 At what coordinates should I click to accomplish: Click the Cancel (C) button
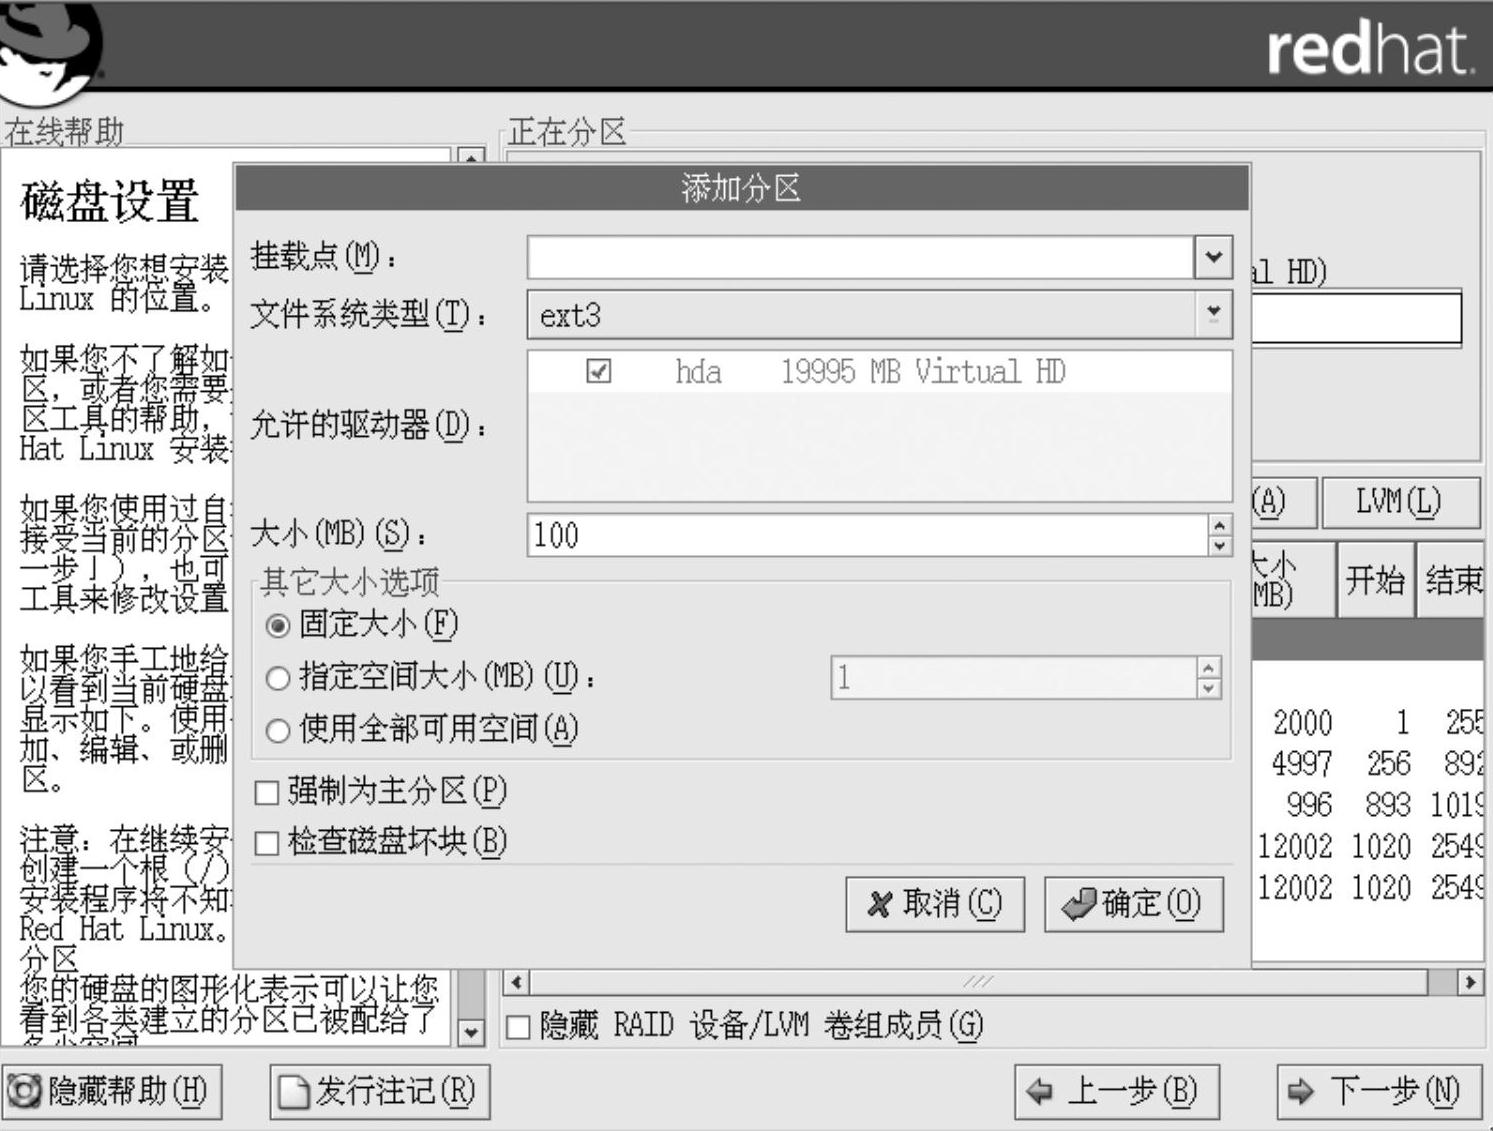935,904
